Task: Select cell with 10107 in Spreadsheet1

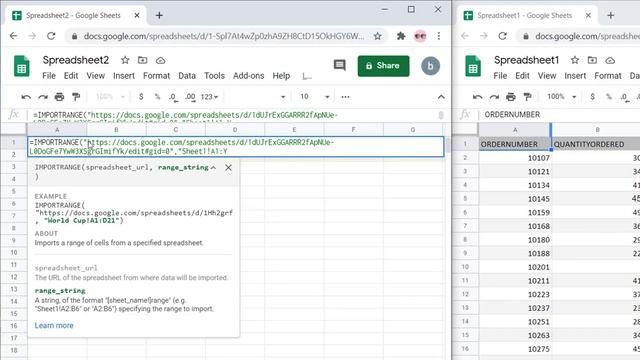Action: click(515, 158)
